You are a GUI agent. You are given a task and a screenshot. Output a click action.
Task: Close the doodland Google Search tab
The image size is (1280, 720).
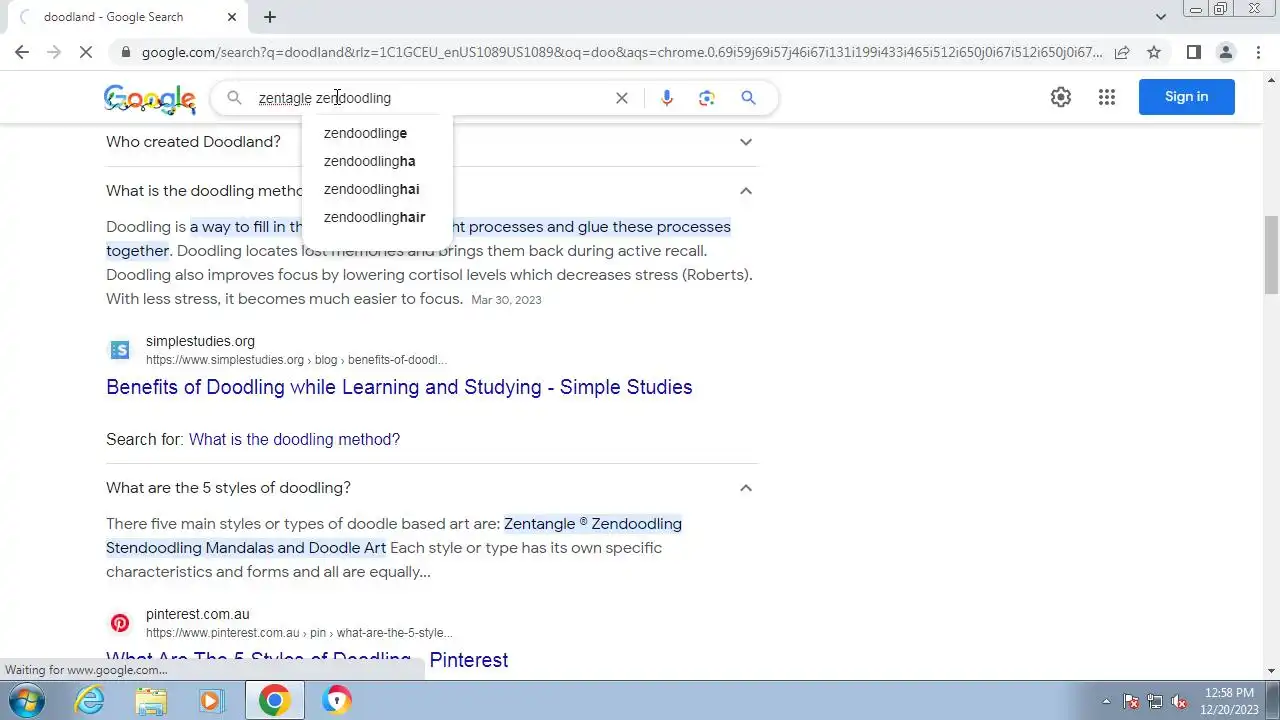click(232, 17)
